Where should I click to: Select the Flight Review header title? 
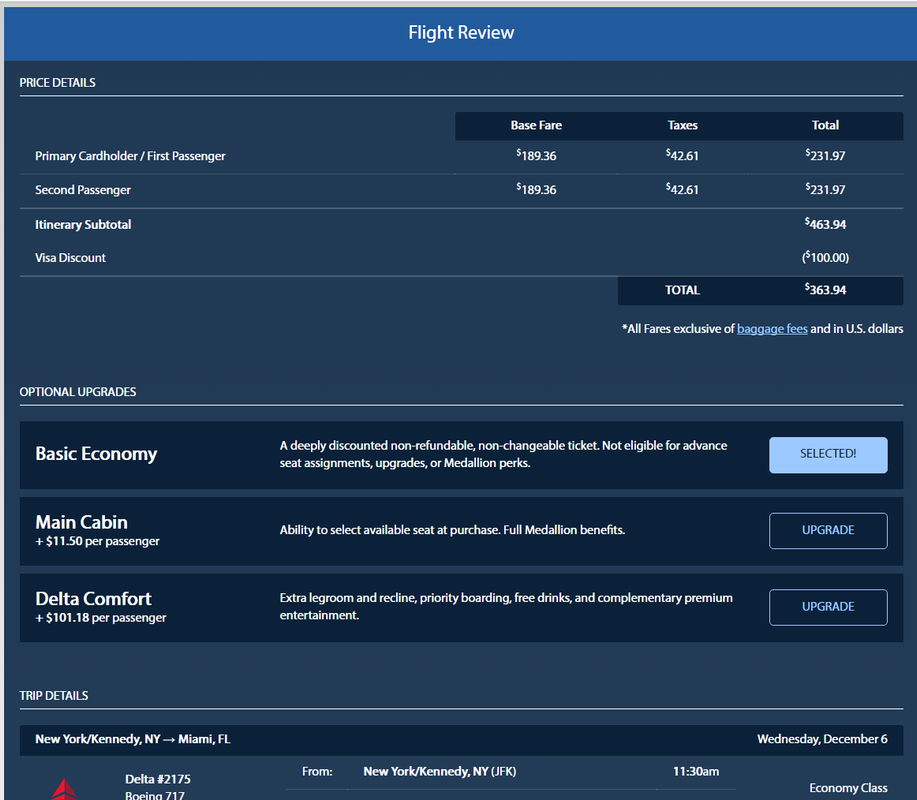click(x=461, y=32)
